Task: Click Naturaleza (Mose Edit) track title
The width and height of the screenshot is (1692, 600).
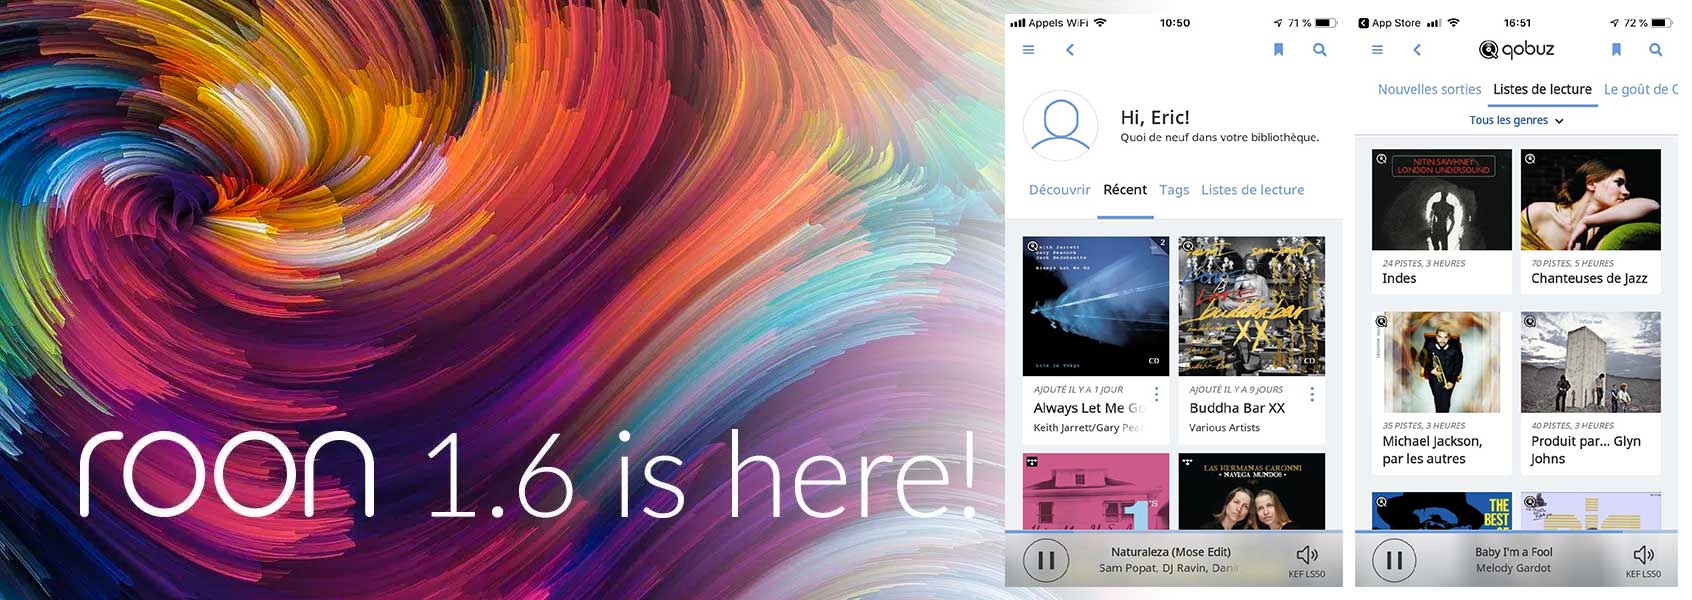Action: point(1171,552)
